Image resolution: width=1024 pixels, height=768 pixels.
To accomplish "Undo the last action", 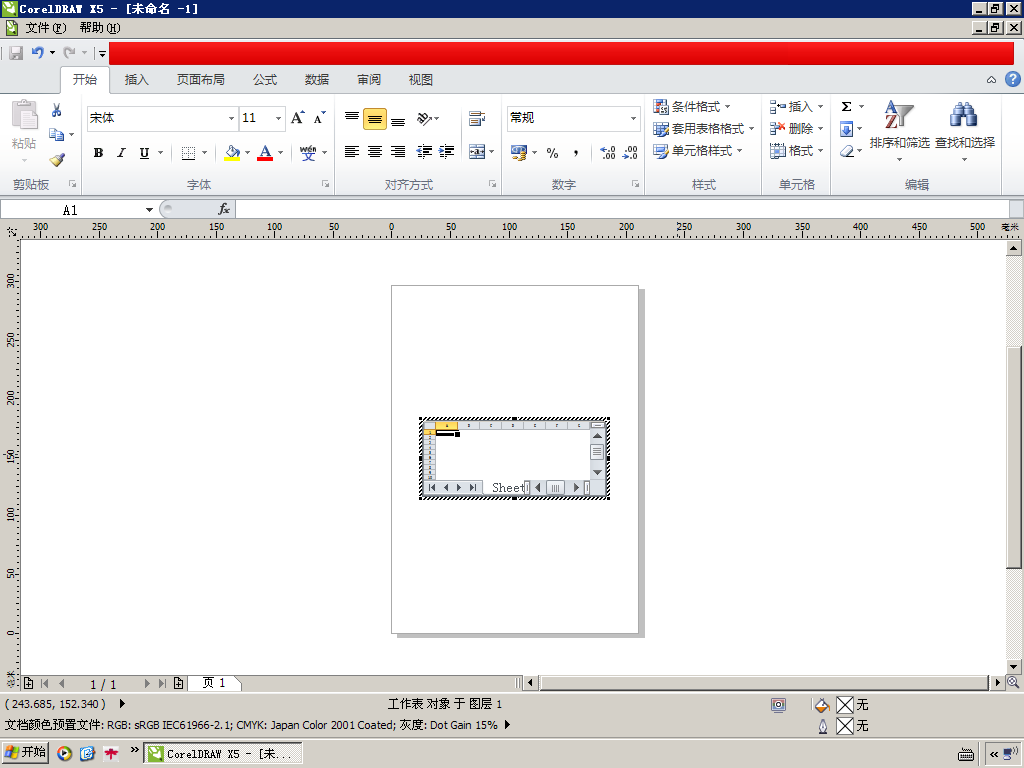I will [x=38, y=53].
